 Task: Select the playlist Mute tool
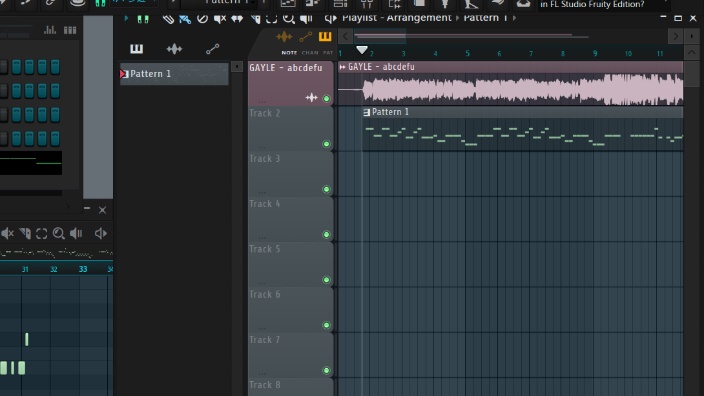pyautogui.click(x=220, y=19)
